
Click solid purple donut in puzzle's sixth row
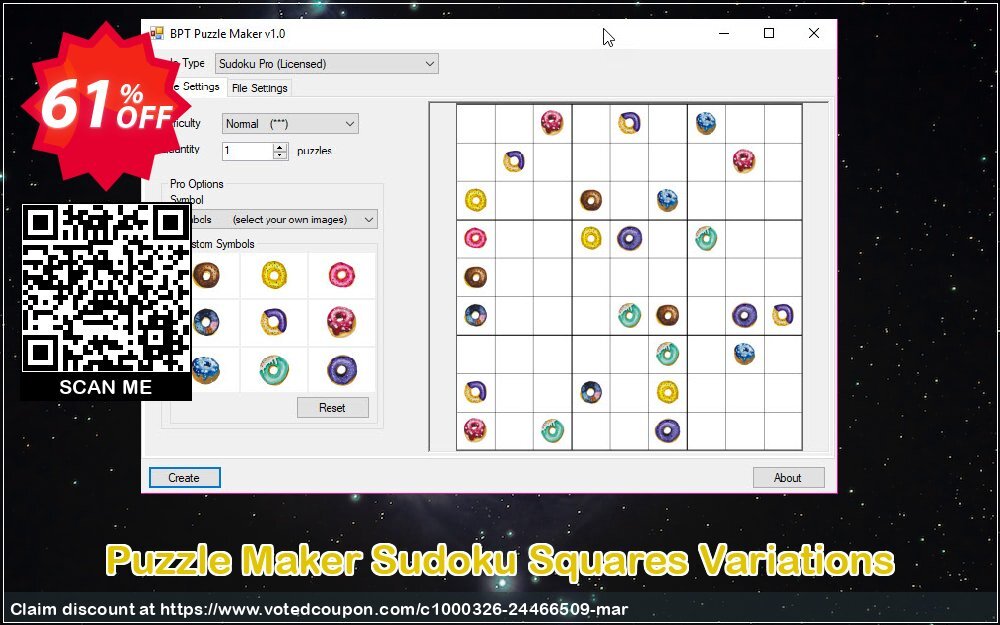click(744, 315)
